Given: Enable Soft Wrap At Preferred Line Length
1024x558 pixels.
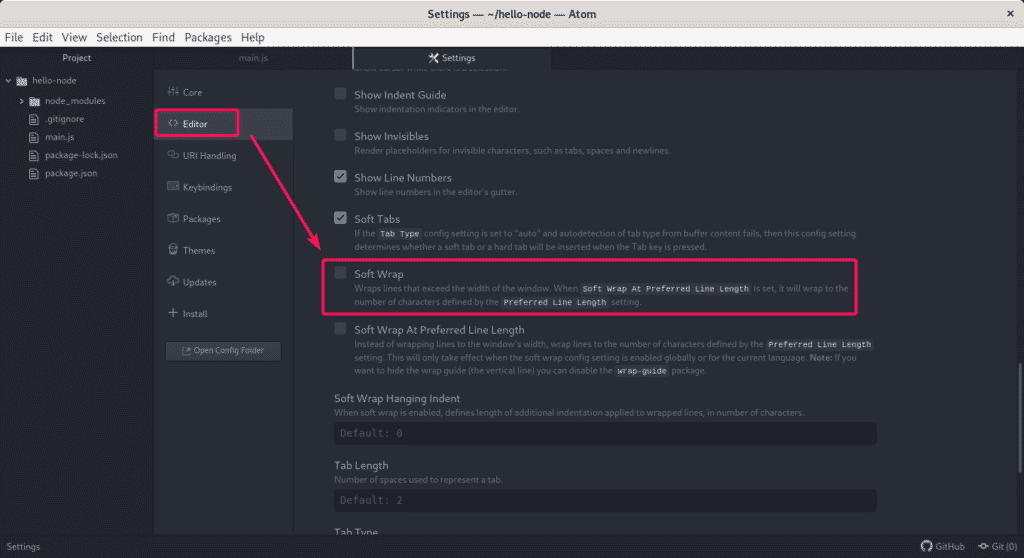Looking at the screenshot, I should tap(340, 329).
